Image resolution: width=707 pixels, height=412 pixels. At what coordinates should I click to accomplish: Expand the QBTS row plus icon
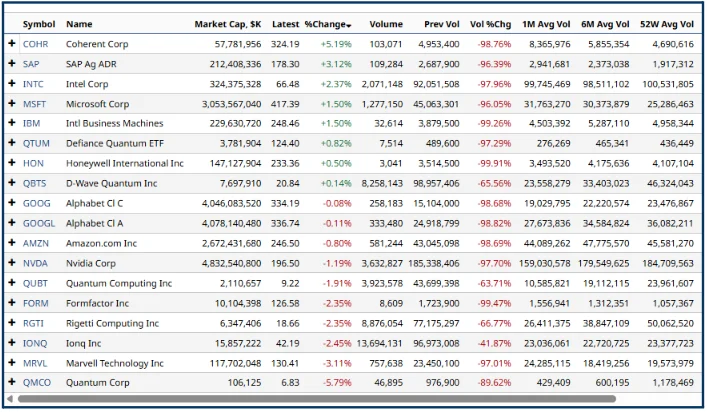(x=12, y=183)
